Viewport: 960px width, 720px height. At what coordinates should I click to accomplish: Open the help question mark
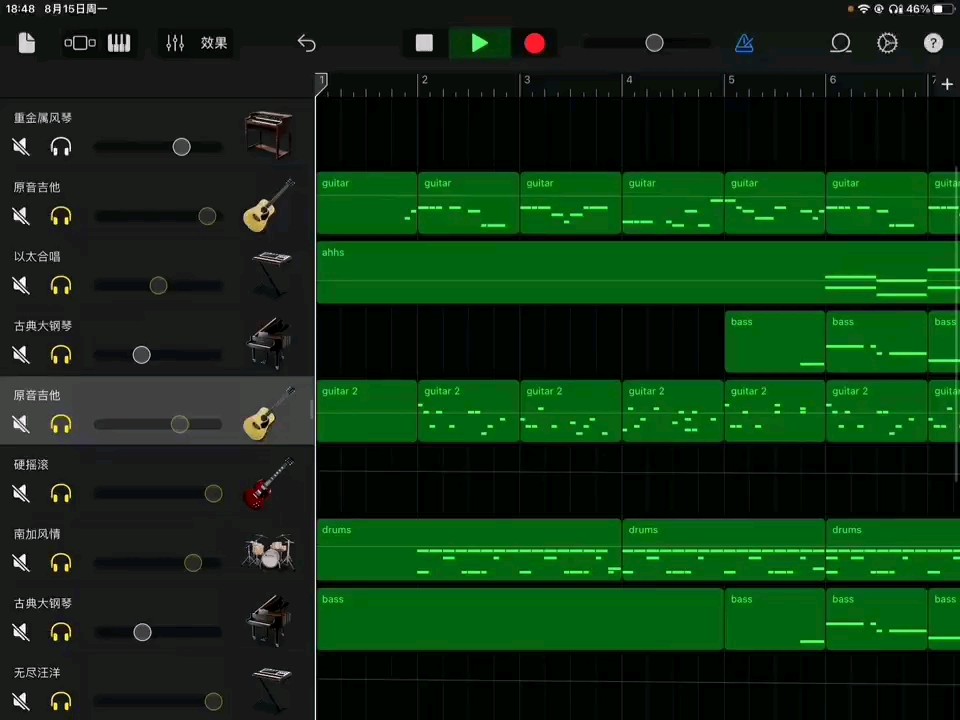pyautogui.click(x=933, y=43)
